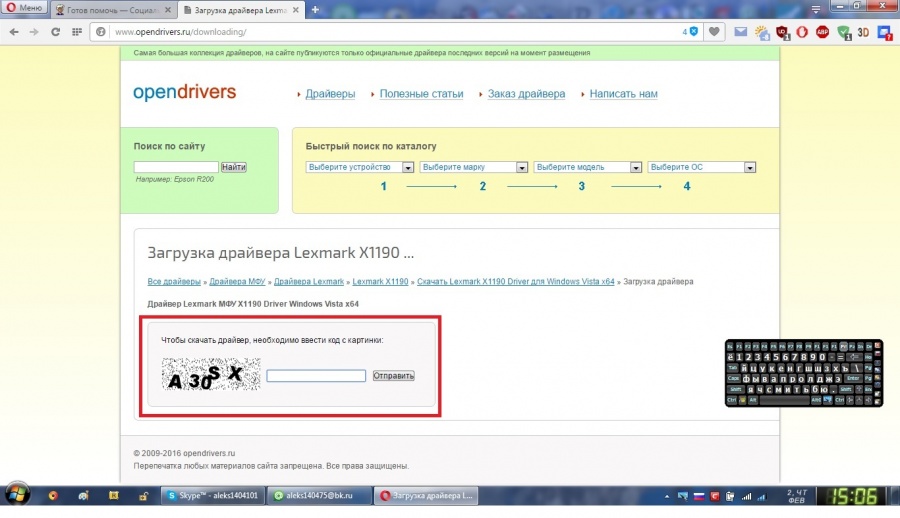900x518 pixels.
Task: Open the Speed Dial grid
Action: pyautogui.click(x=76, y=32)
